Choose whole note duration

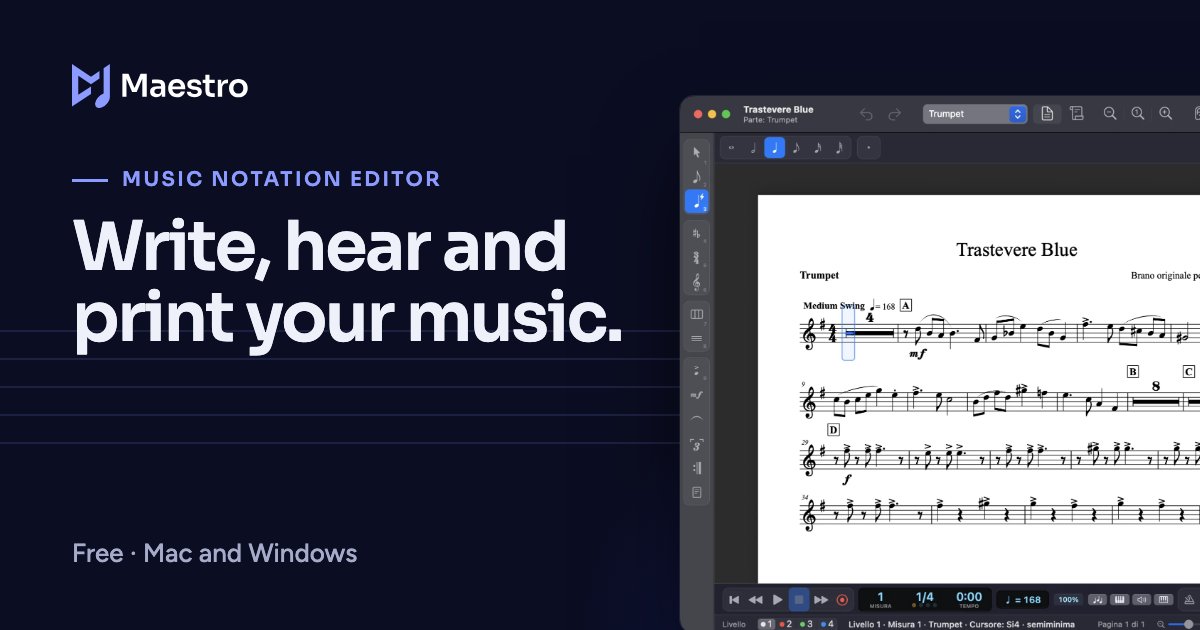click(731, 148)
